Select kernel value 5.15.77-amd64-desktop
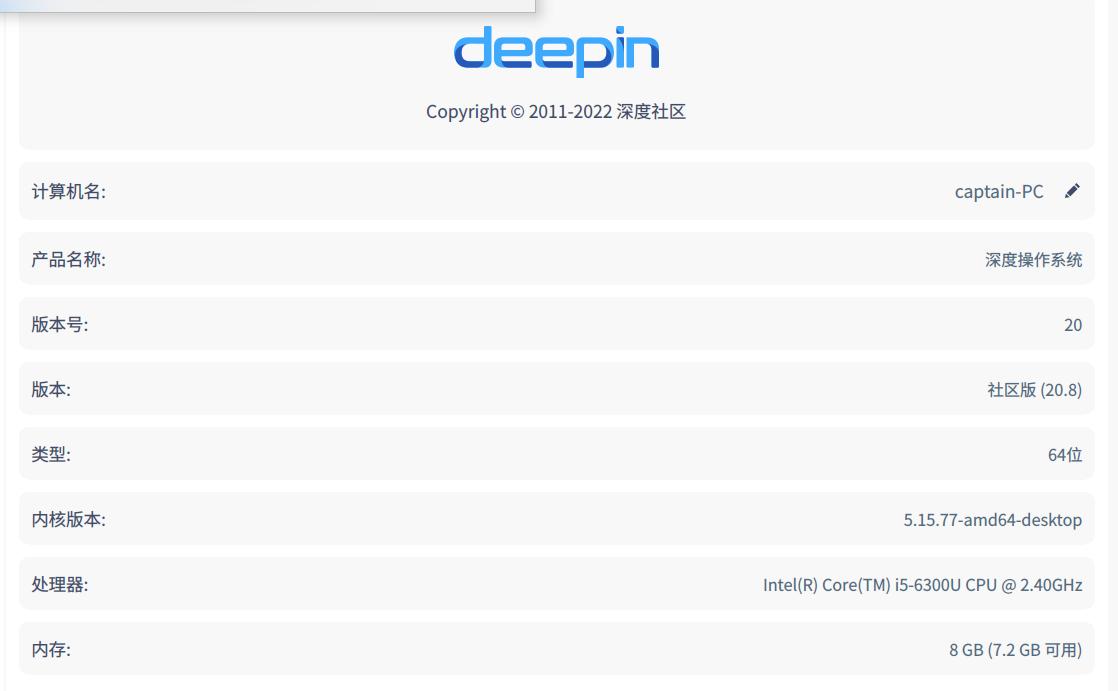Viewport: 1118px width, 691px height. coord(993,520)
